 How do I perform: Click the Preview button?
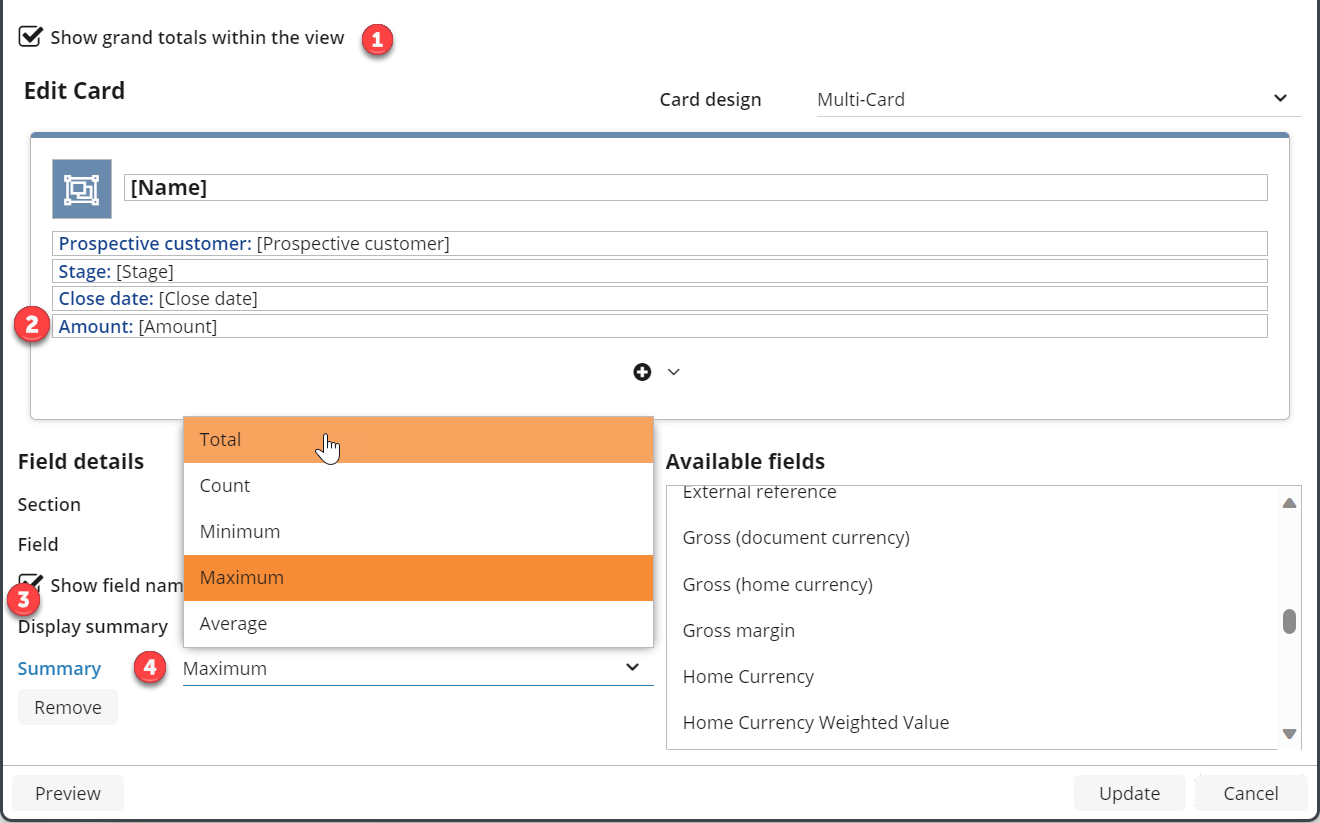point(68,793)
